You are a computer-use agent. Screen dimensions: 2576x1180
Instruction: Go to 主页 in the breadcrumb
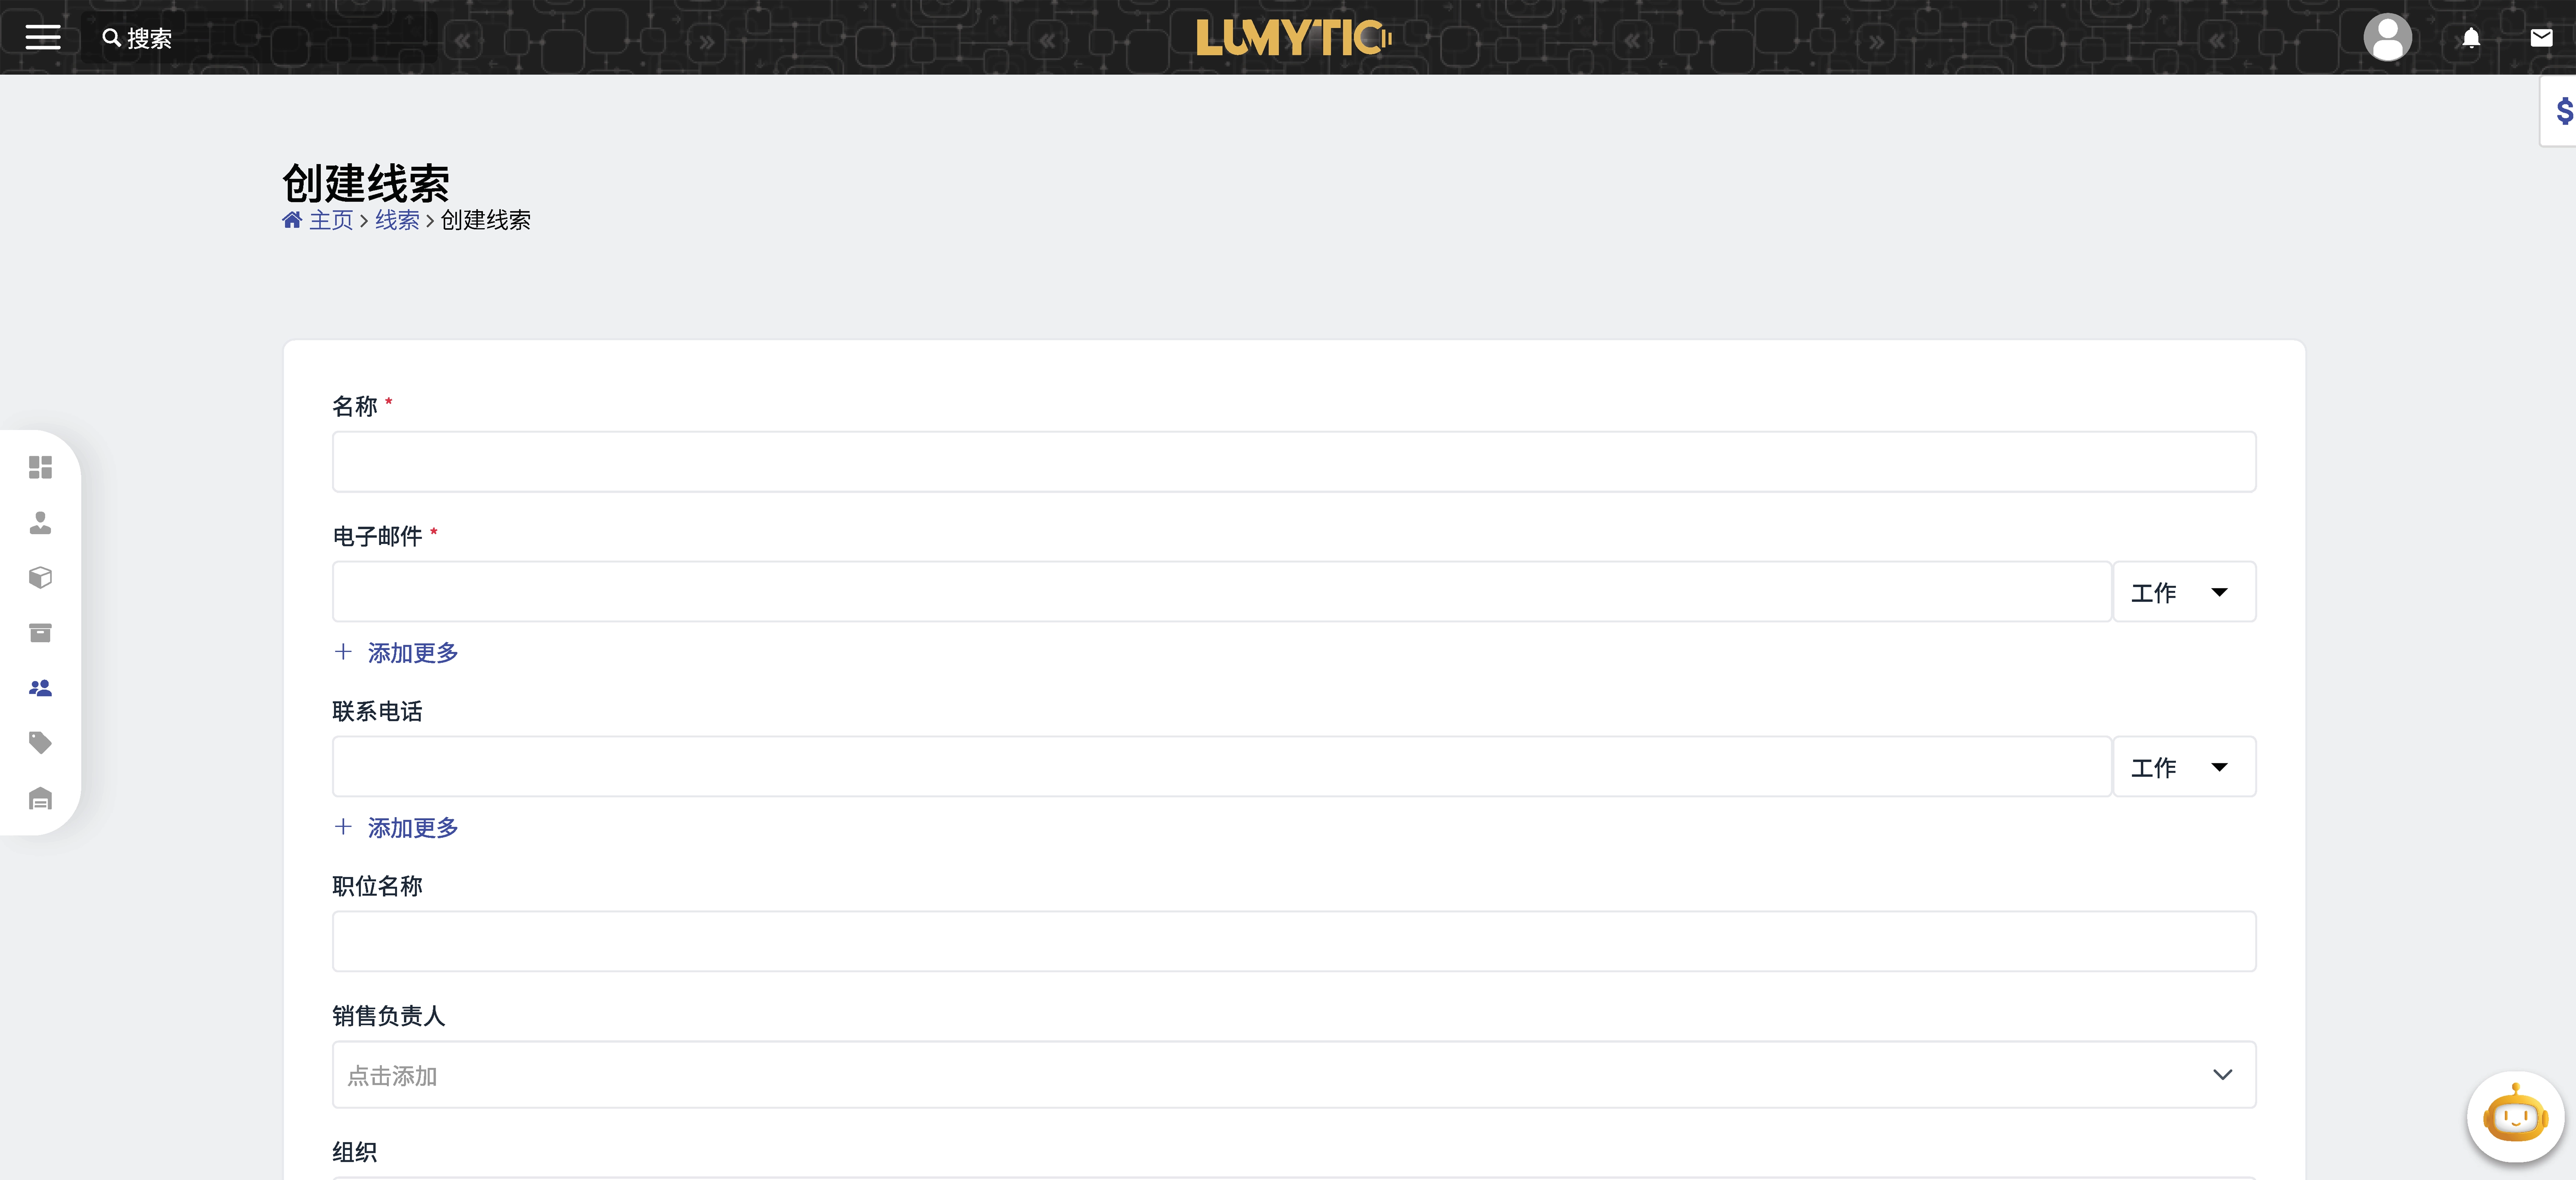(x=330, y=220)
